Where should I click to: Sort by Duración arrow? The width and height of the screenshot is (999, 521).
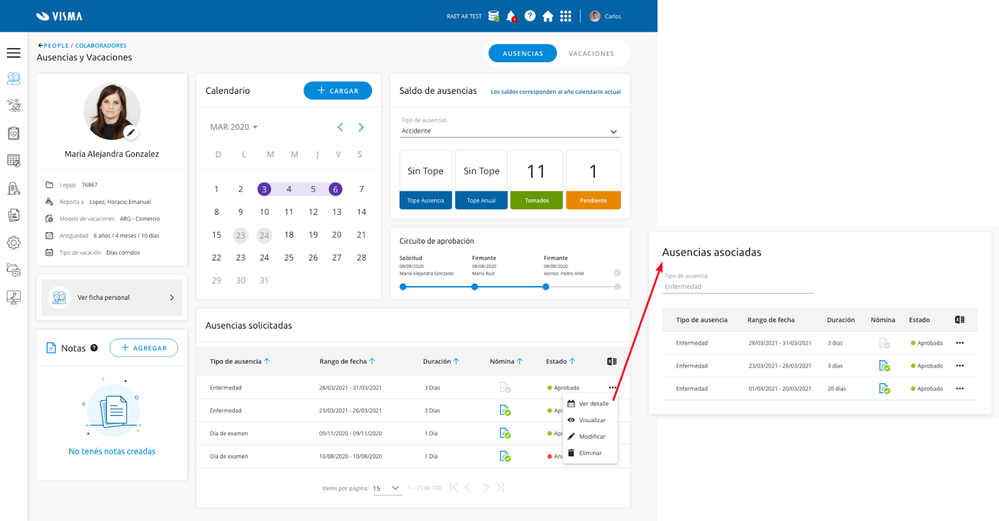pyautogui.click(x=456, y=361)
